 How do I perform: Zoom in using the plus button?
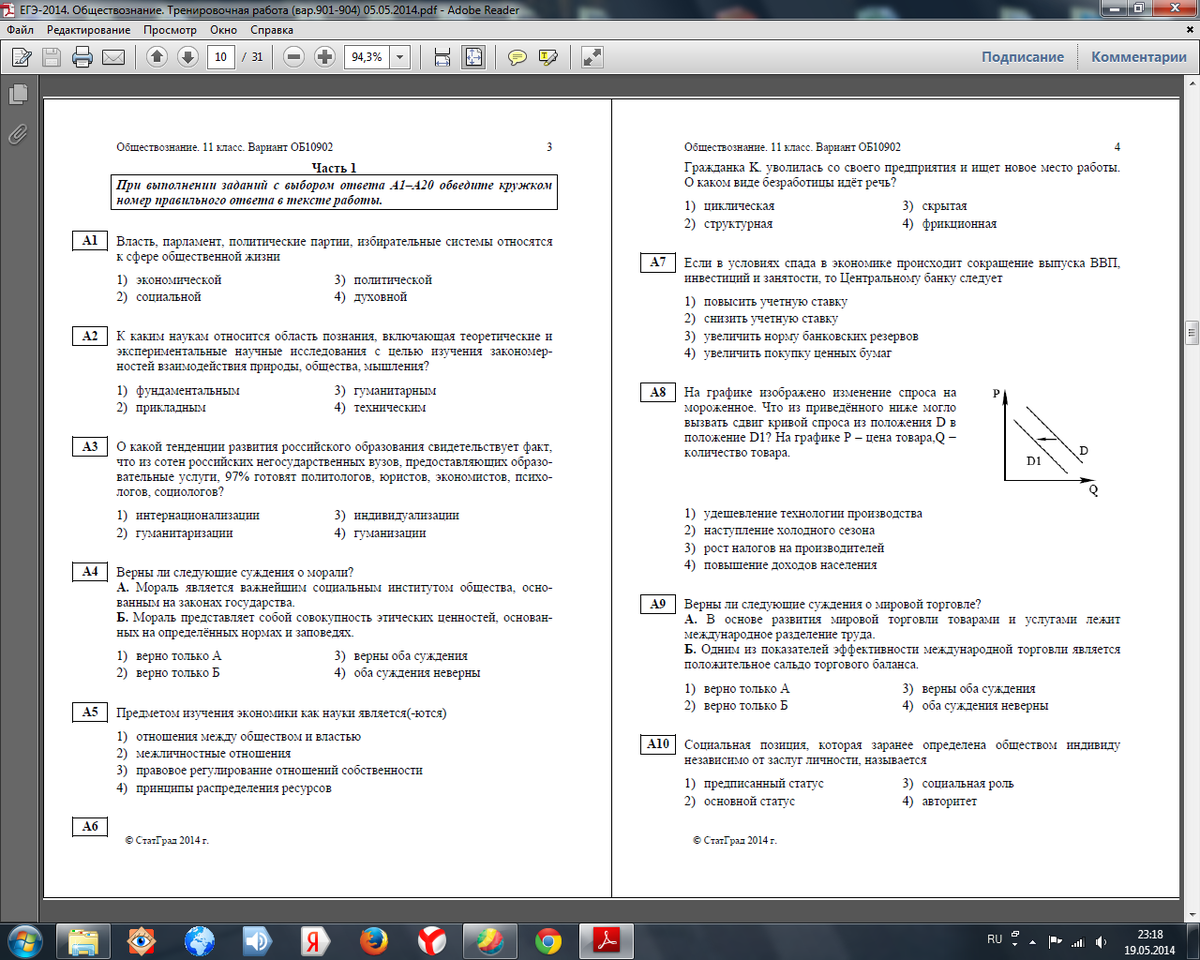tap(324, 57)
